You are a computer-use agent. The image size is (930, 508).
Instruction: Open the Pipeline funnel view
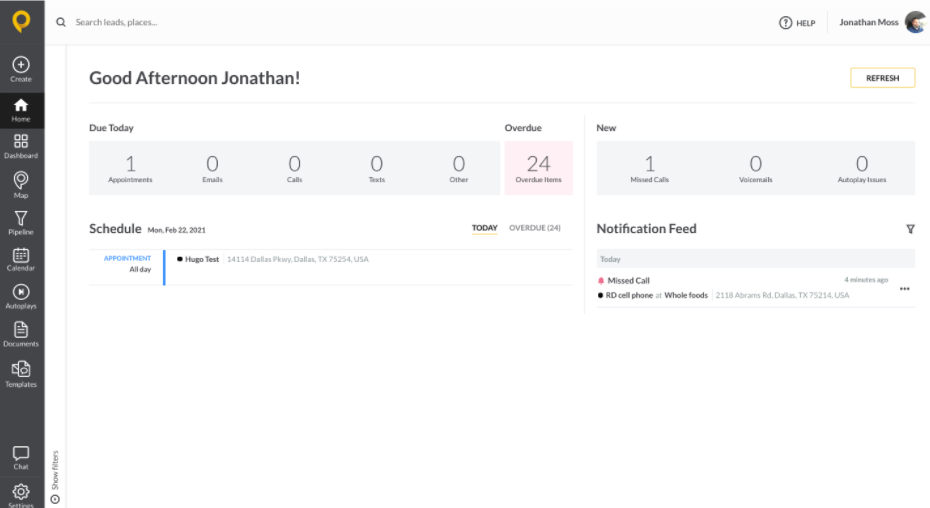point(21,223)
